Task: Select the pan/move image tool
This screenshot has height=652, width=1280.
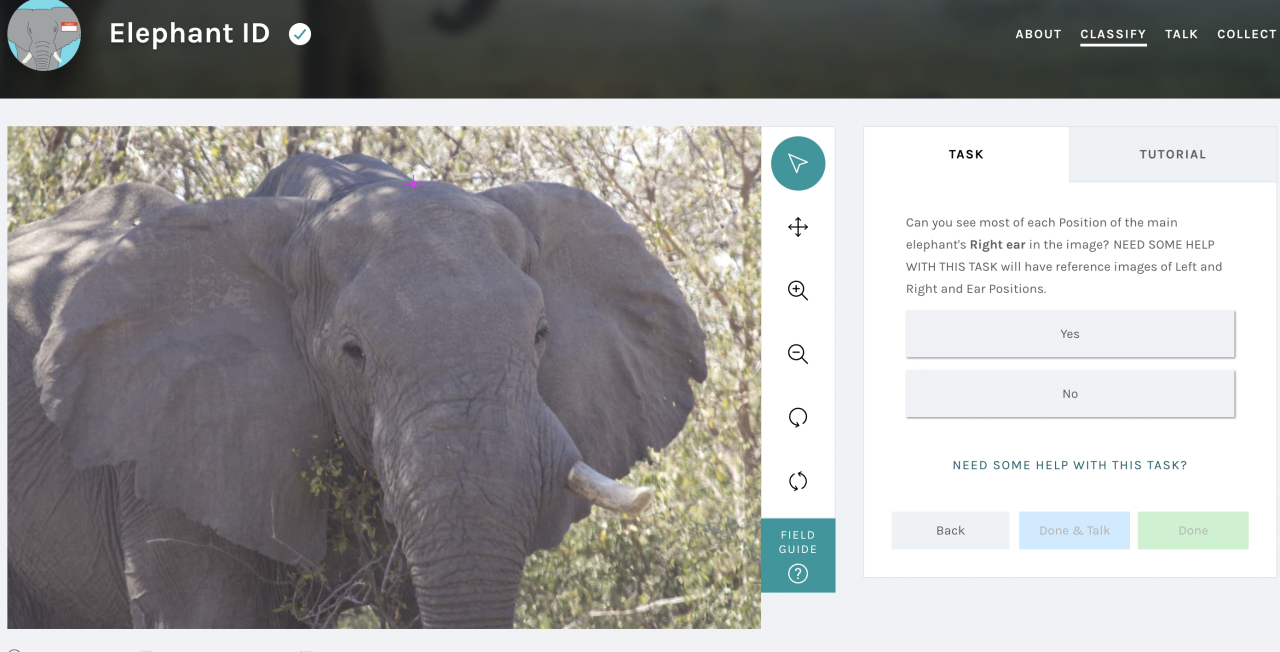Action: pyautogui.click(x=797, y=227)
